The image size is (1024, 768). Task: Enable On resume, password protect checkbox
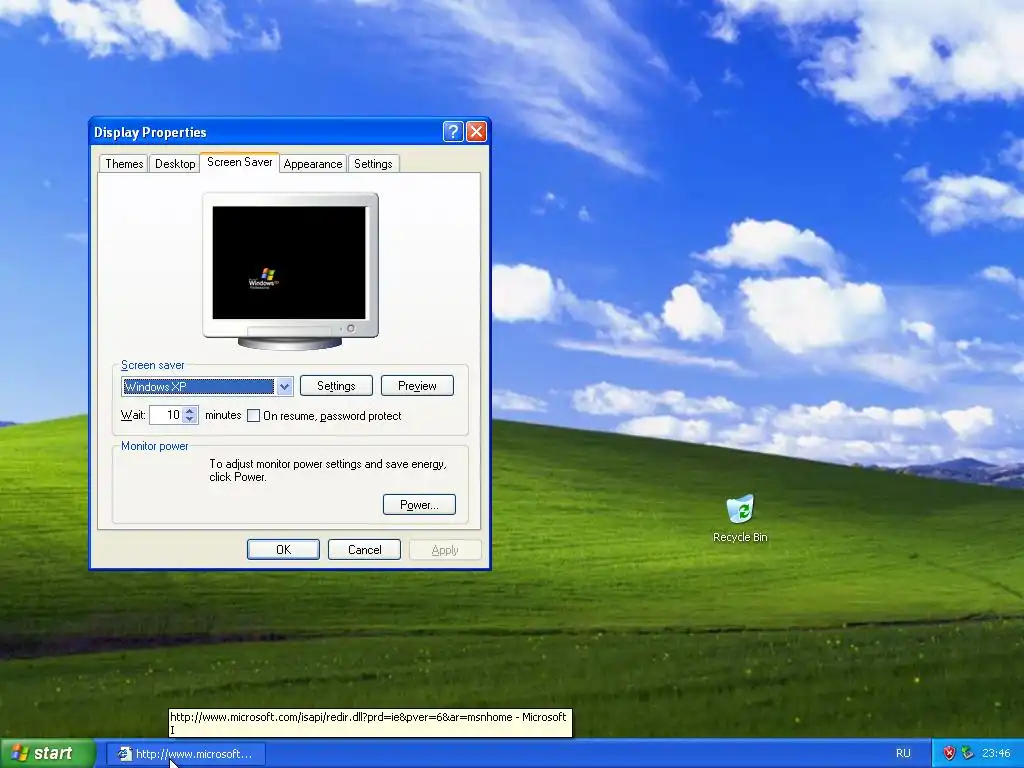[253, 415]
